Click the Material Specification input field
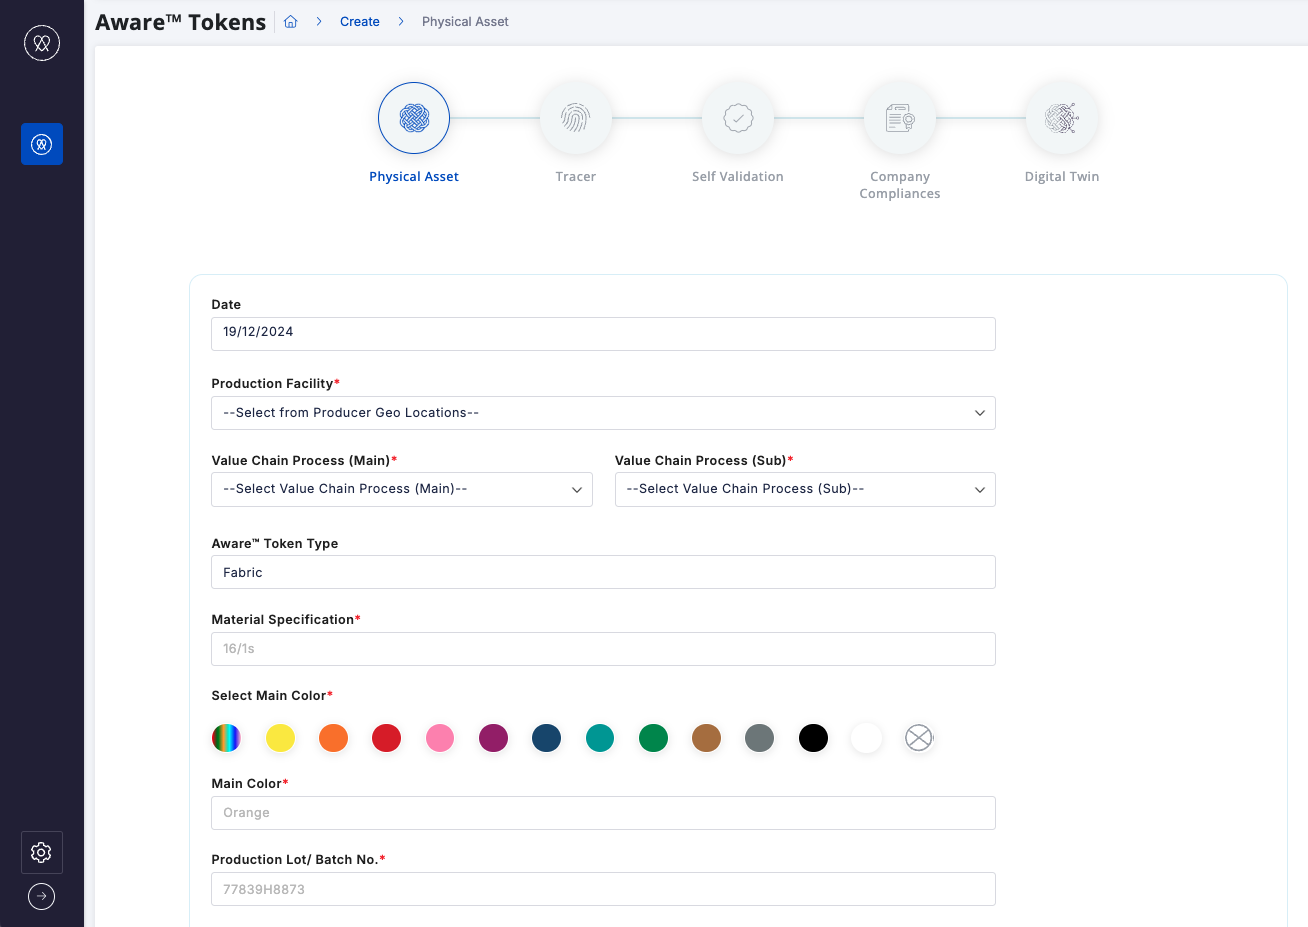 pos(603,649)
